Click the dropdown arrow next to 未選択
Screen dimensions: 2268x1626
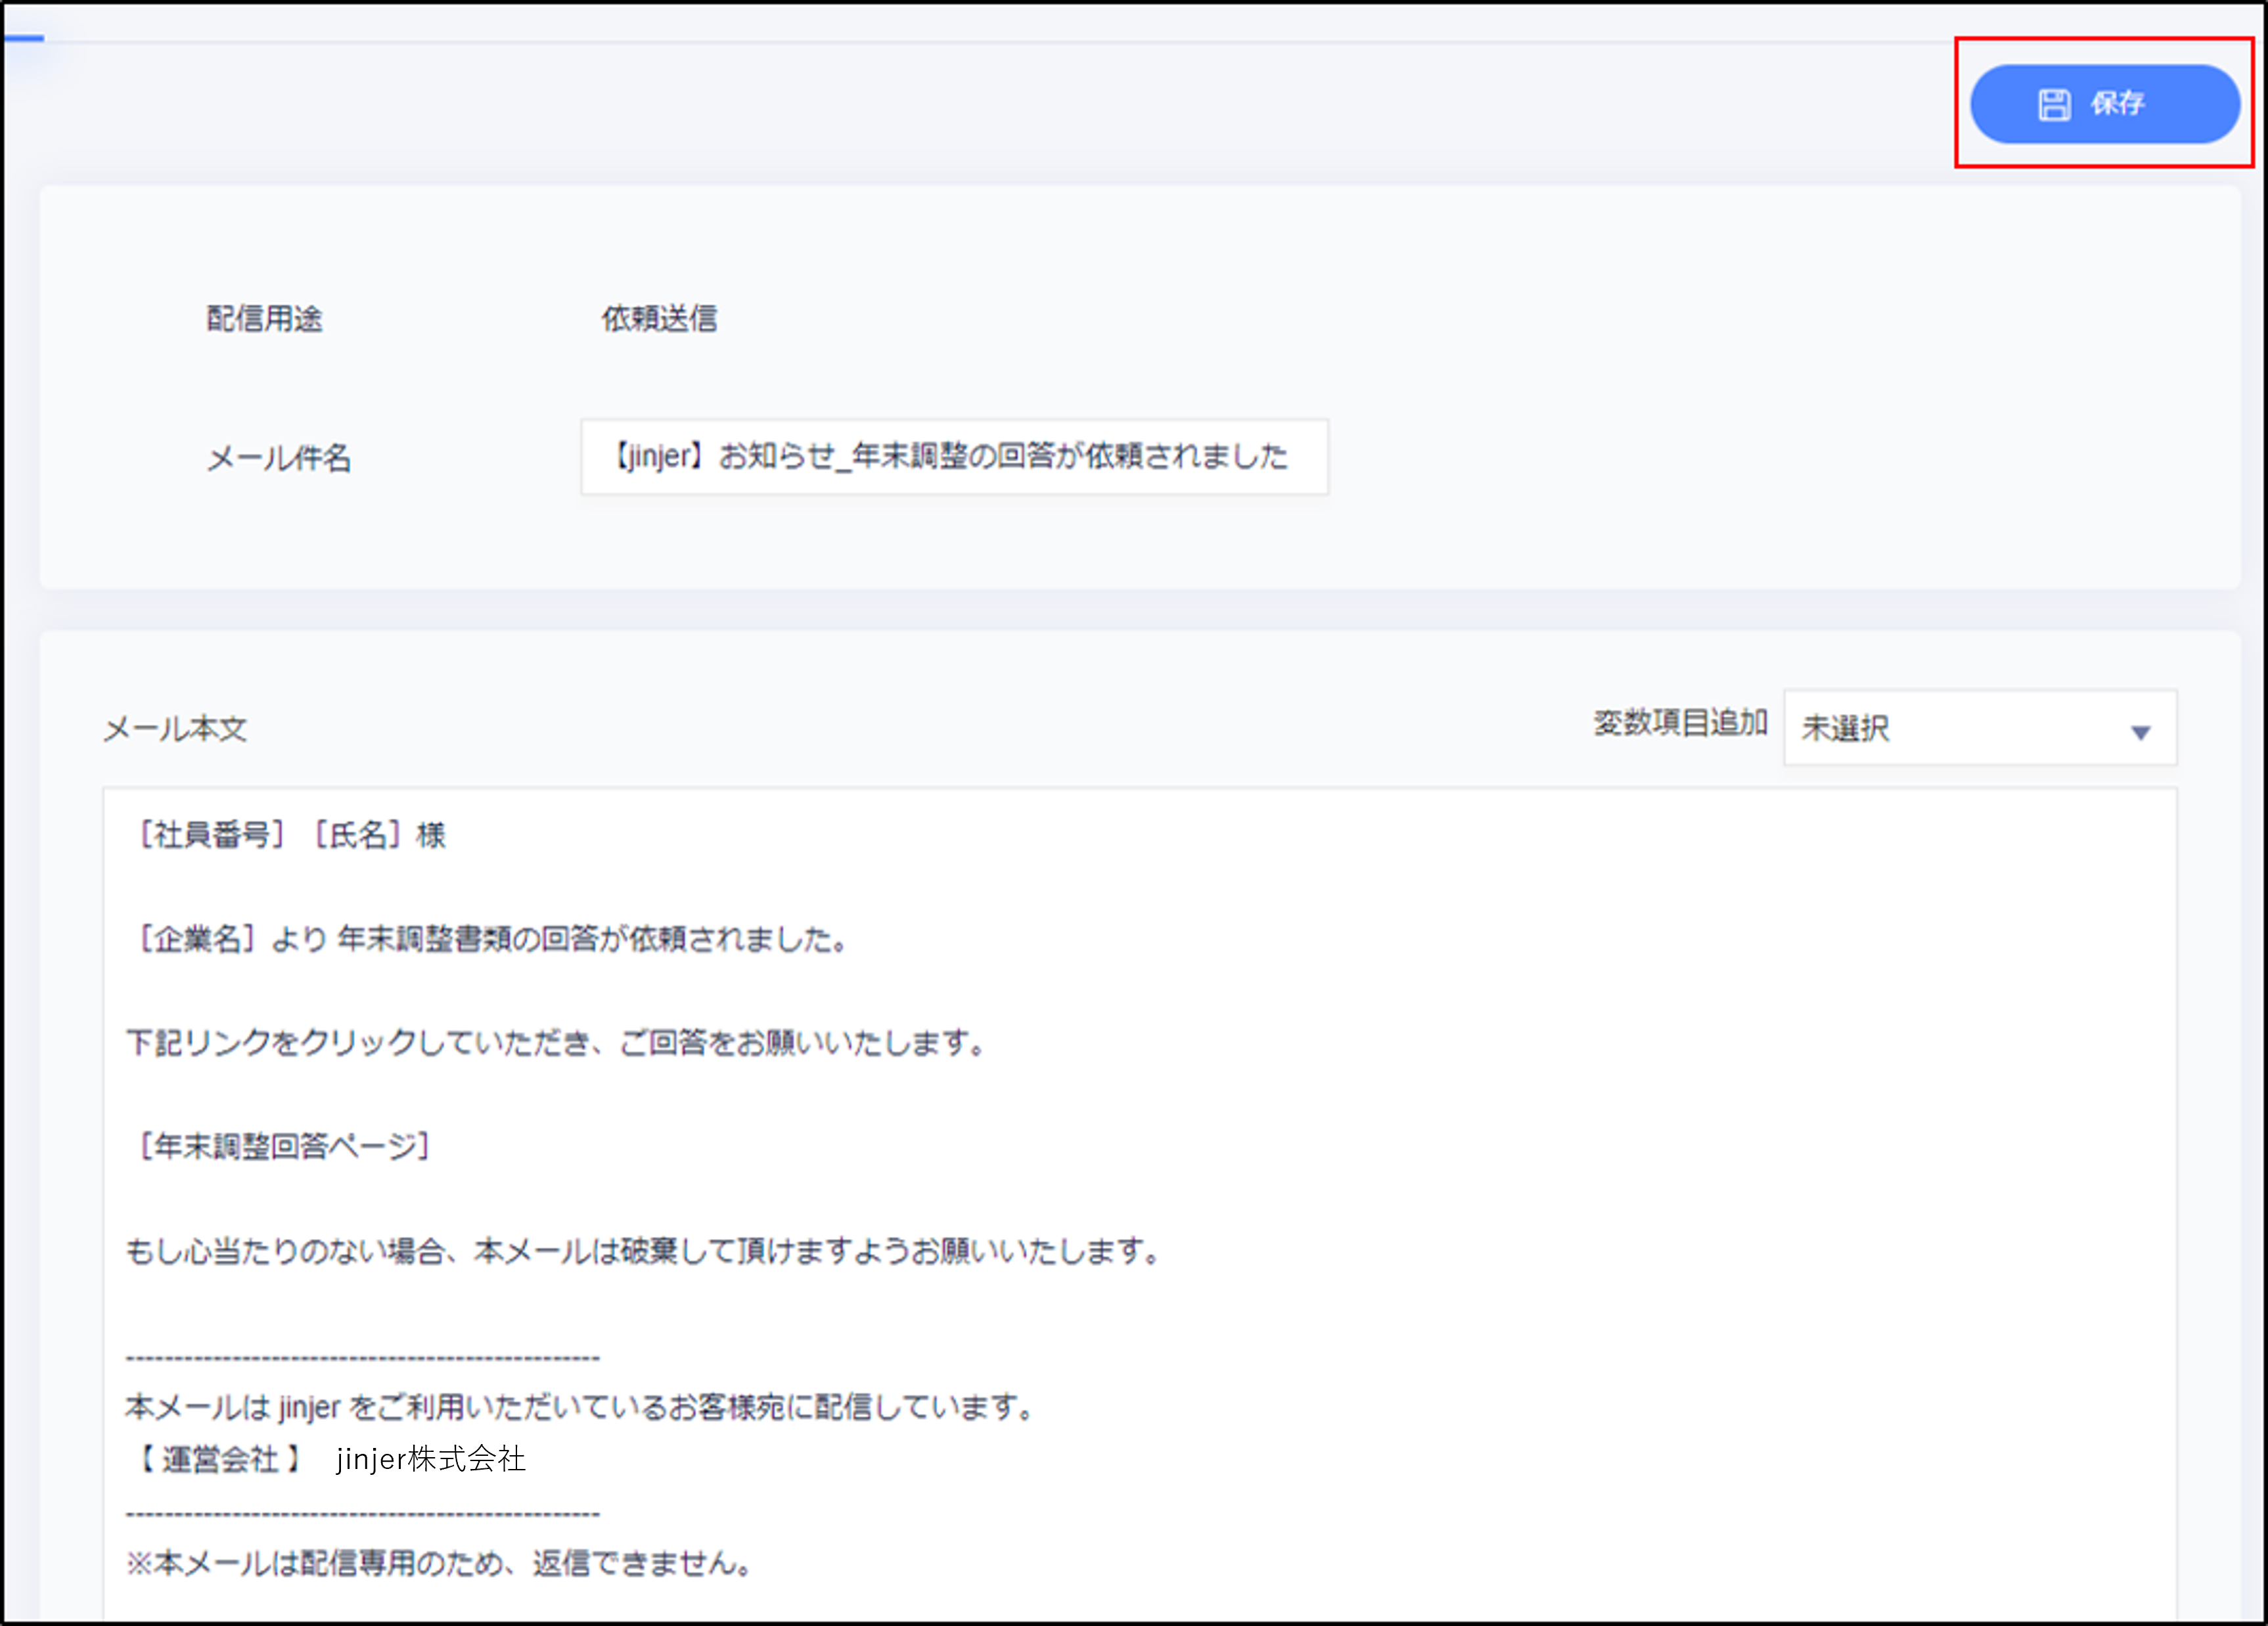pos(2140,732)
